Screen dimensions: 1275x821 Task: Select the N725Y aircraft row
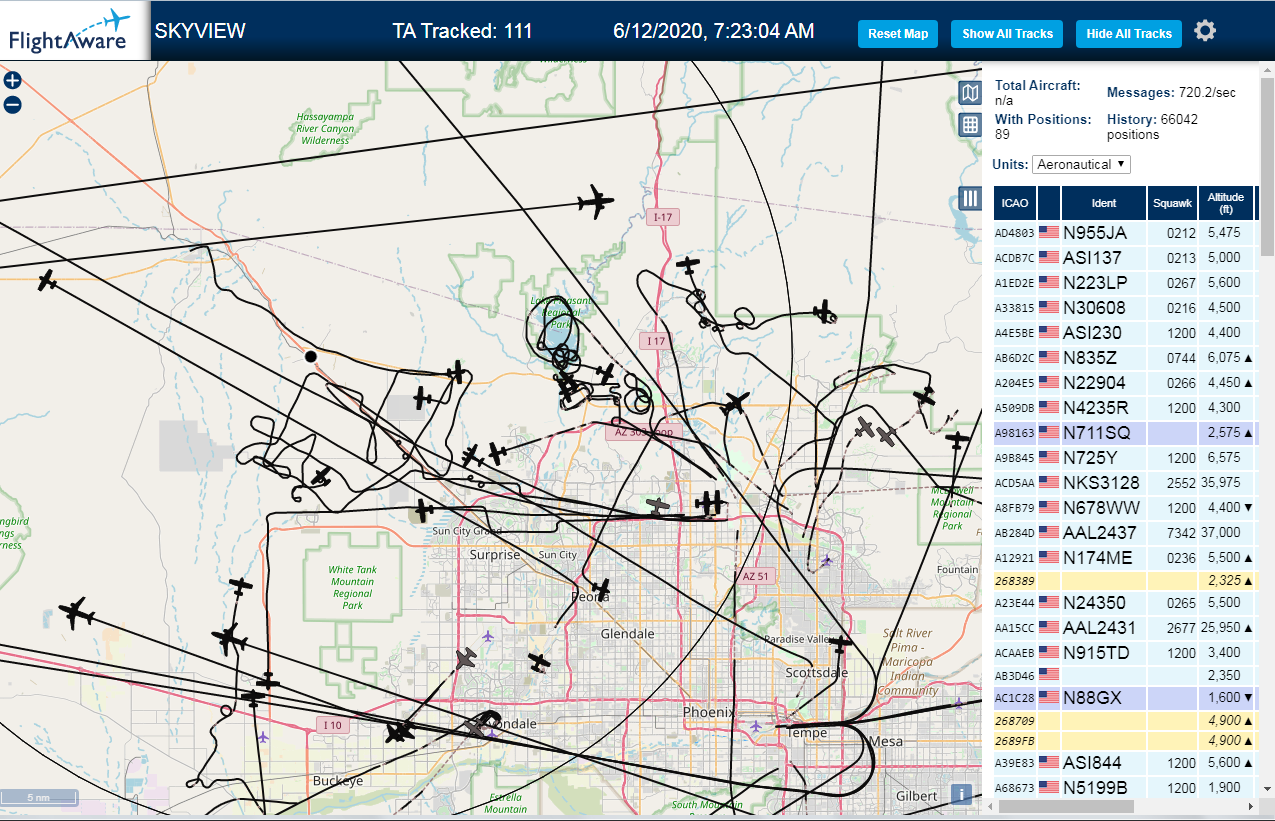(1125, 458)
